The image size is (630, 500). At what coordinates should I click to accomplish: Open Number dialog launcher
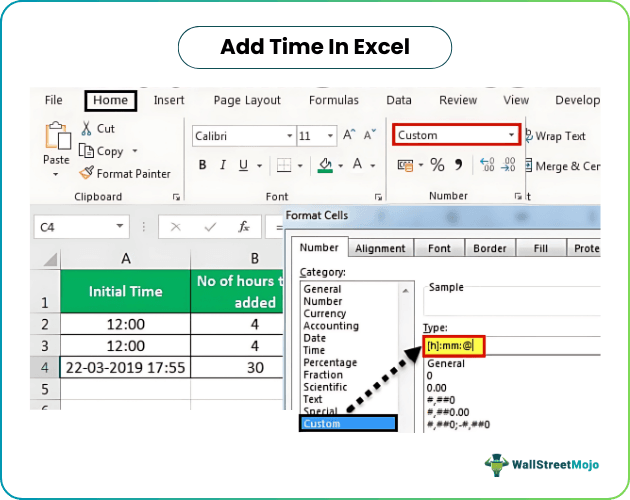[x=518, y=196]
